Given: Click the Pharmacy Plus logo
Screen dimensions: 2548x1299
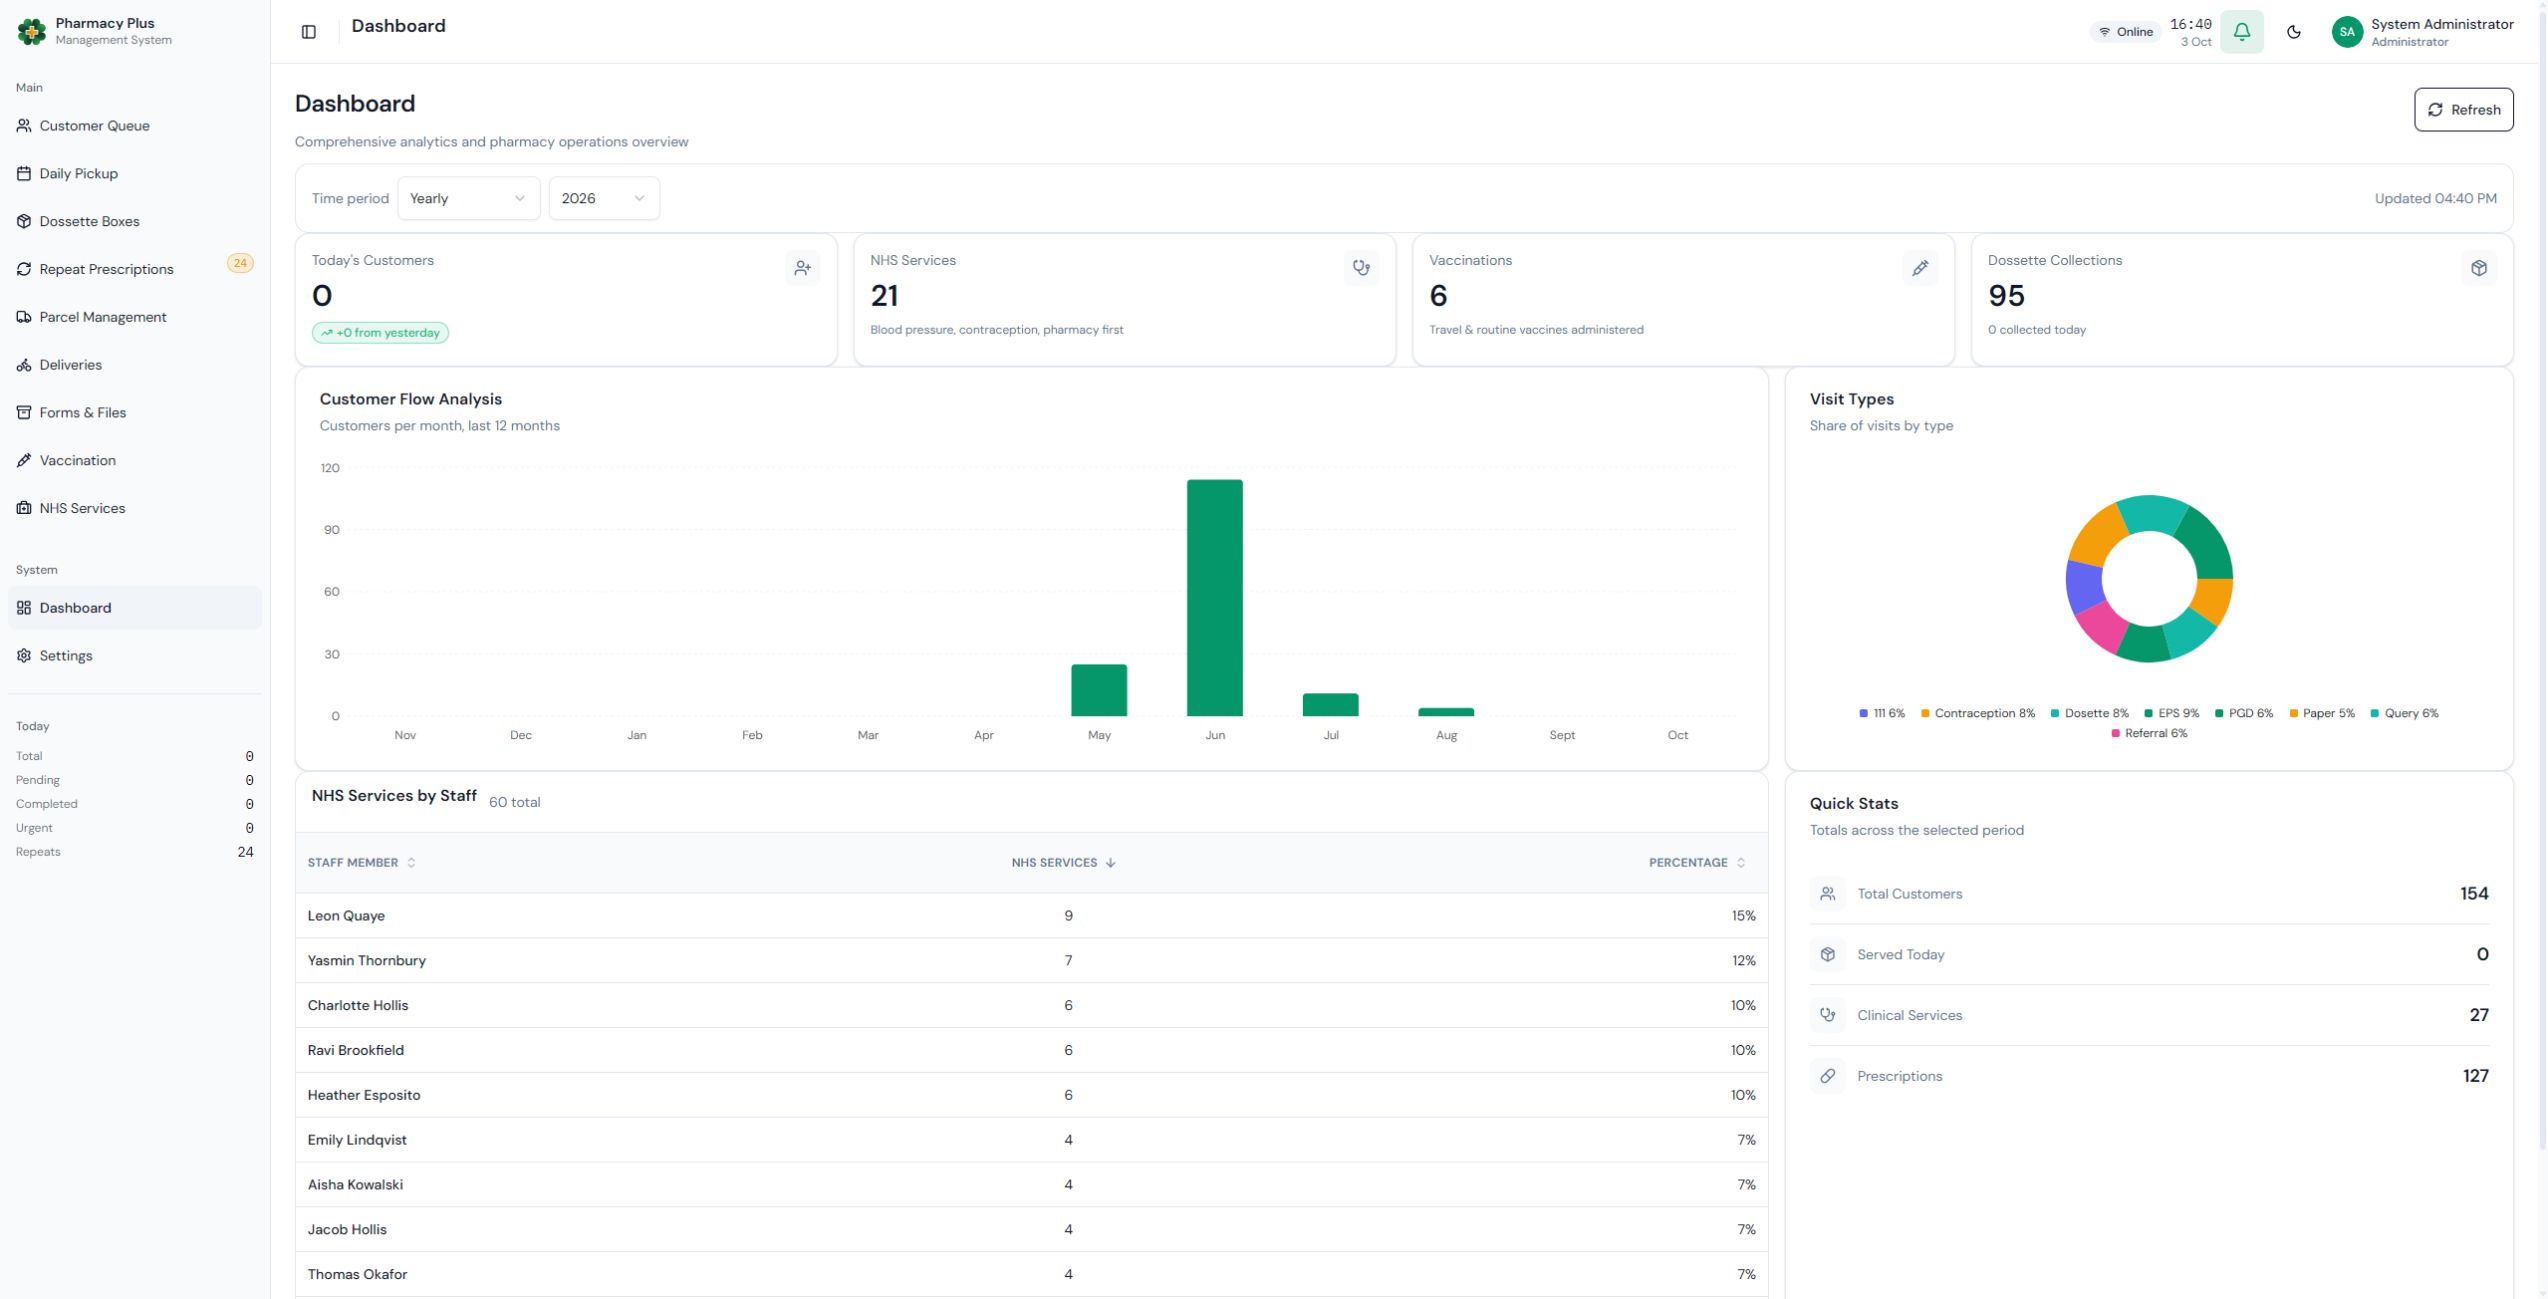Looking at the screenshot, I should point(32,32).
